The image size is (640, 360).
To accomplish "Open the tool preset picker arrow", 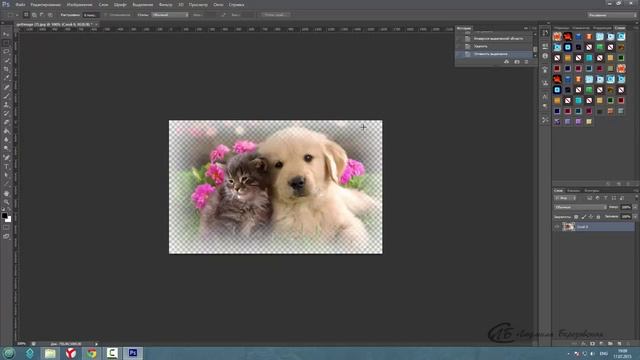I will [x=17, y=15].
